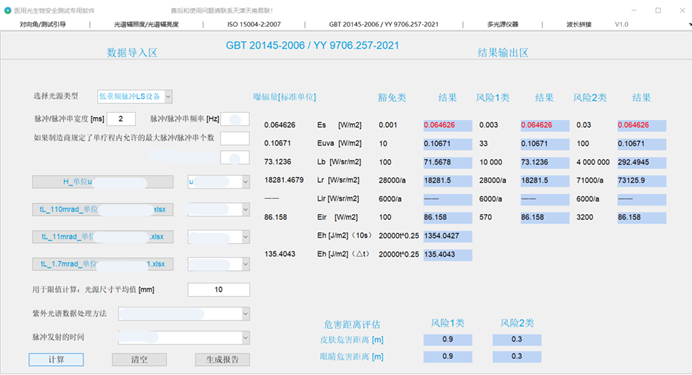Switch to 光谱辐照度/光谱辐亮度 tab
Viewport: 692px width, 375px height.
point(147,24)
